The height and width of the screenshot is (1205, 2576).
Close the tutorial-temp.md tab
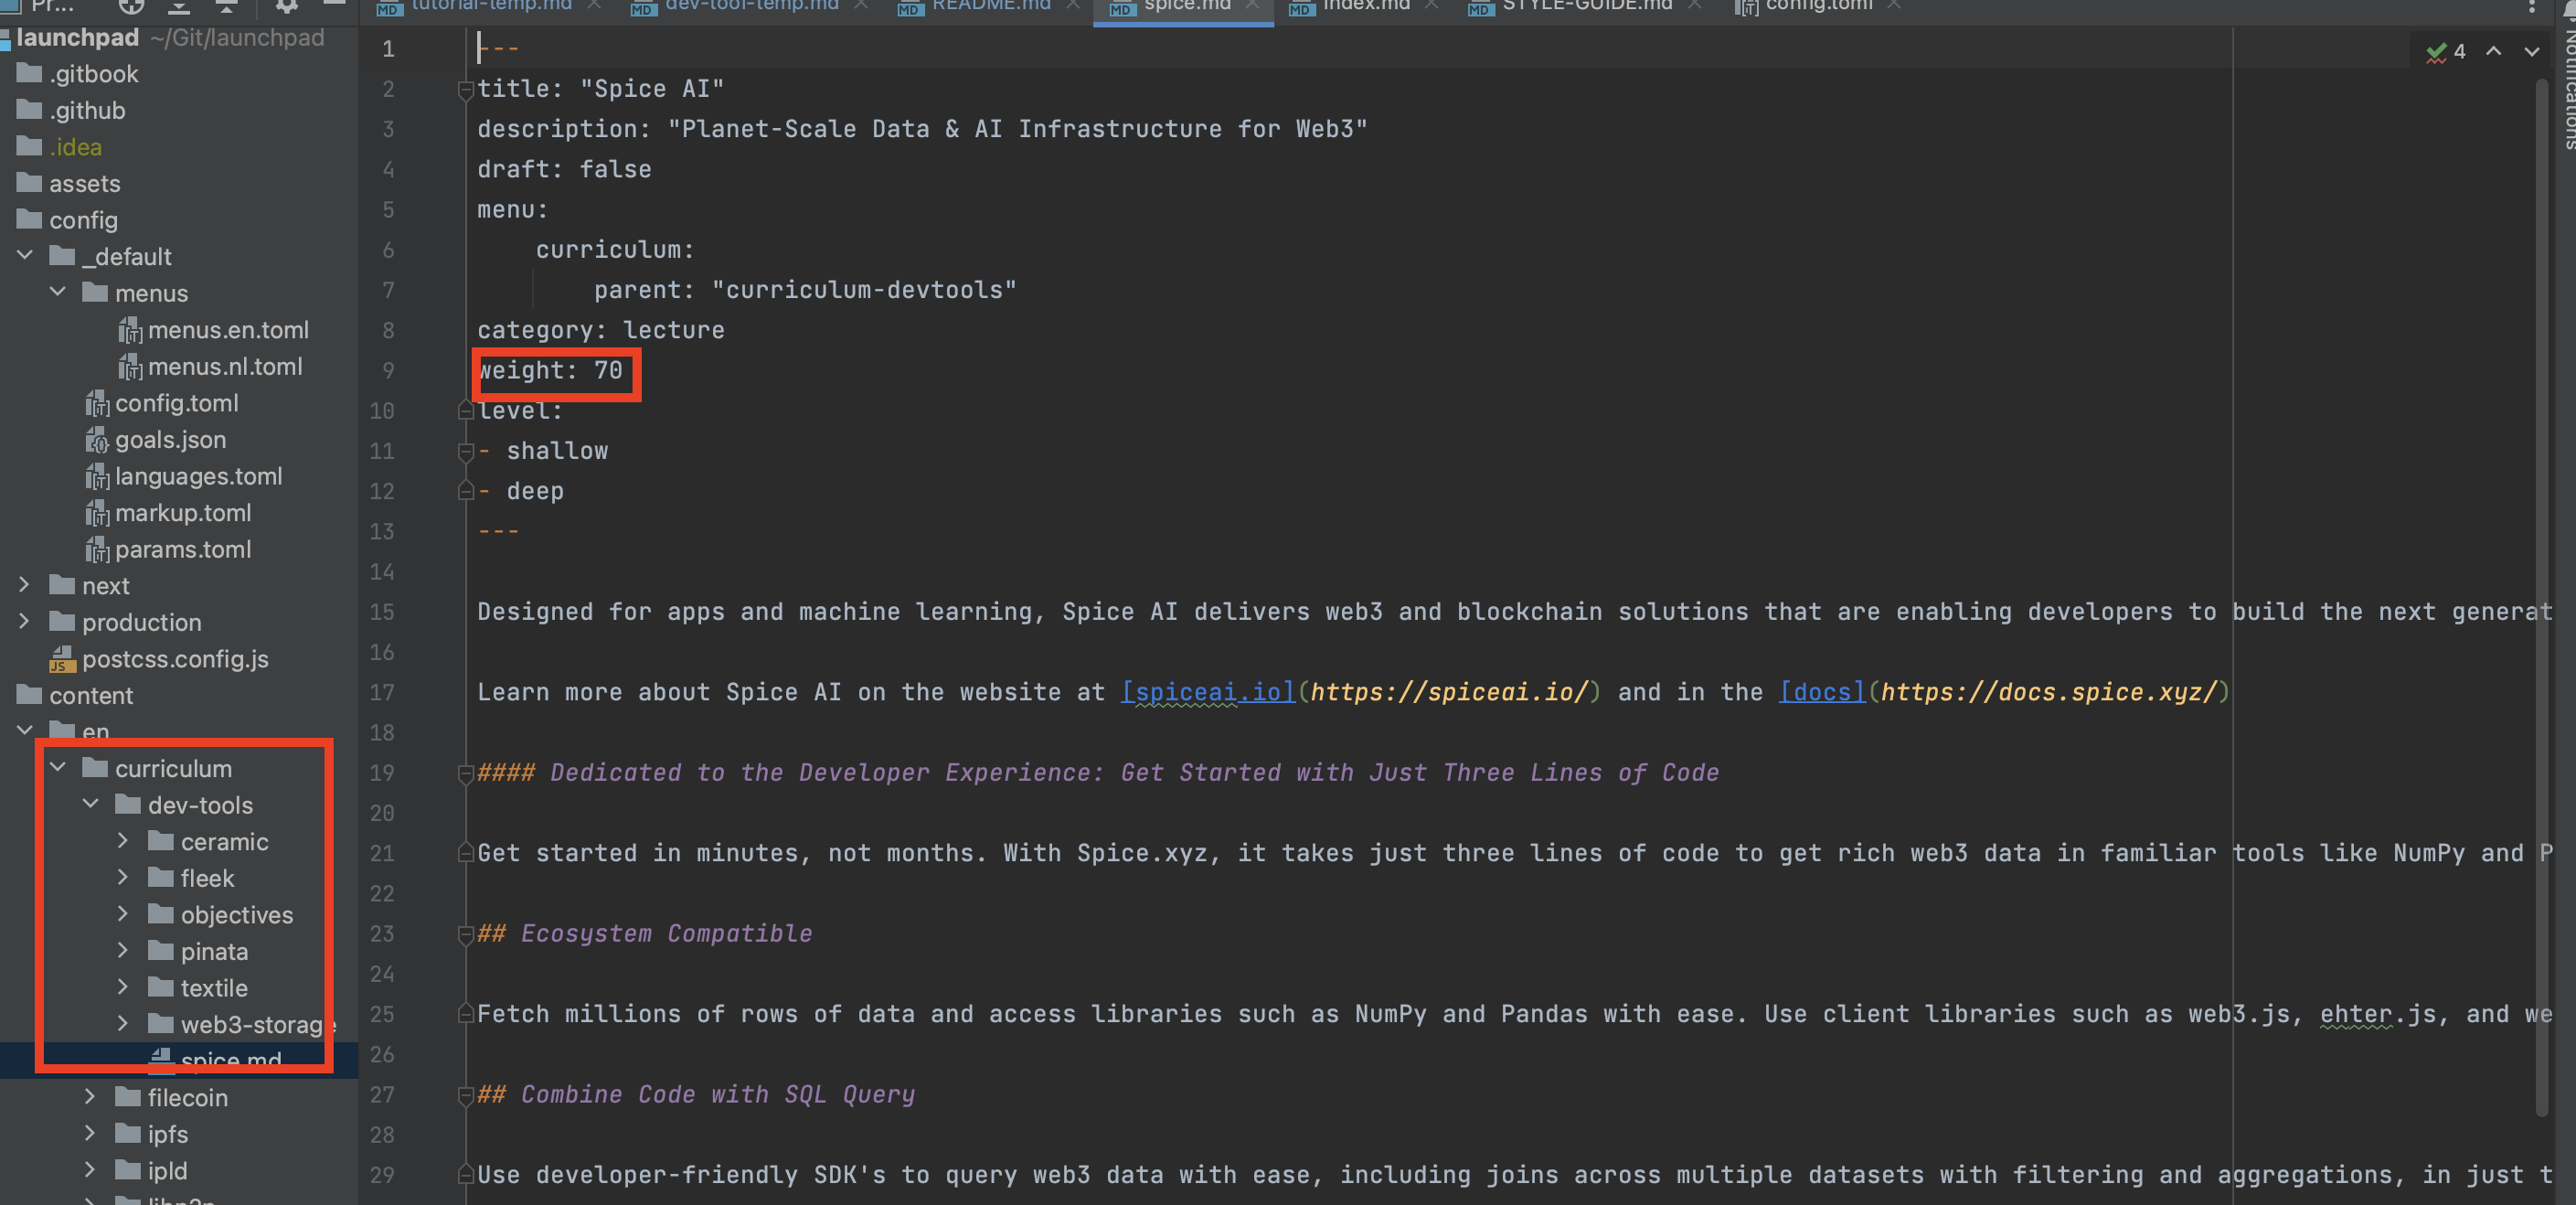594,5
